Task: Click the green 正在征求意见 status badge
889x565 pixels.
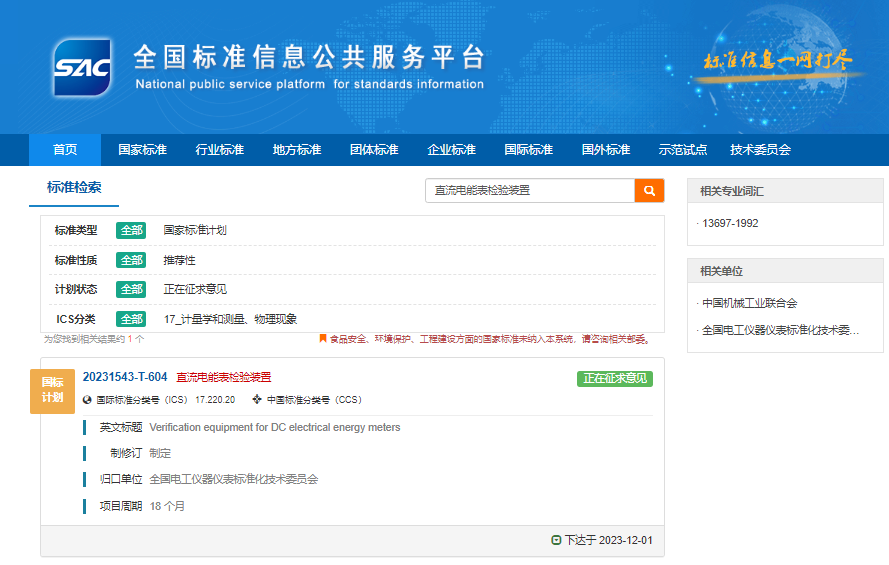Action: [614, 378]
